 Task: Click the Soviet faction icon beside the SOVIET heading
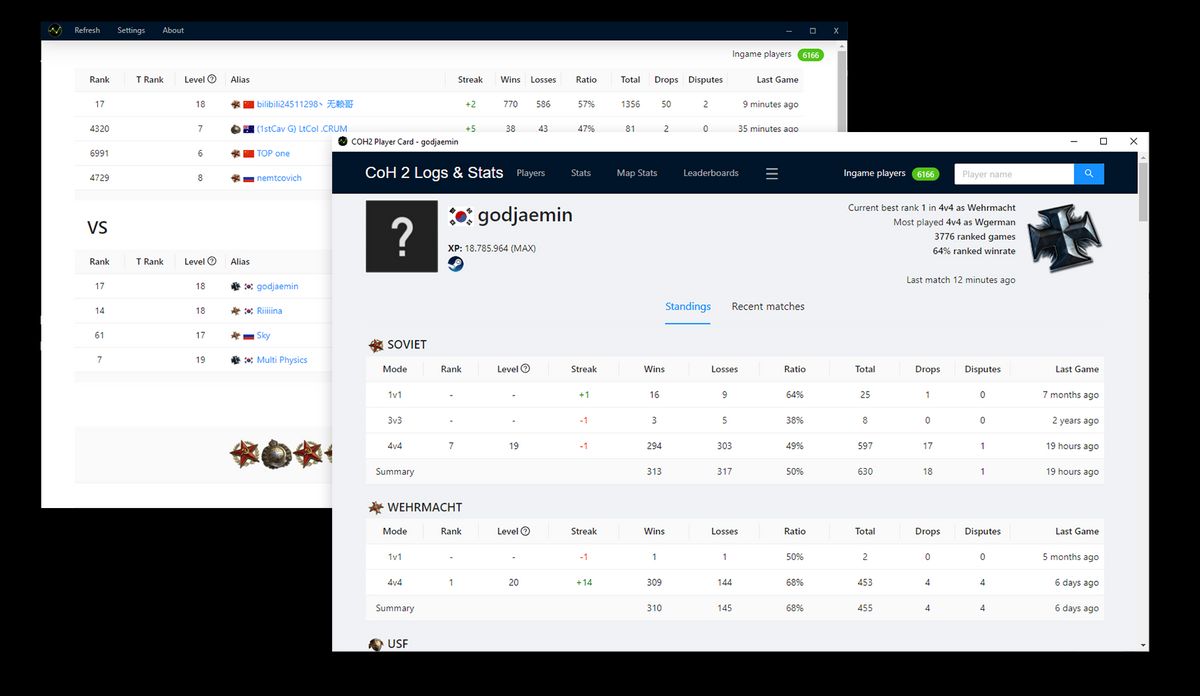376,345
